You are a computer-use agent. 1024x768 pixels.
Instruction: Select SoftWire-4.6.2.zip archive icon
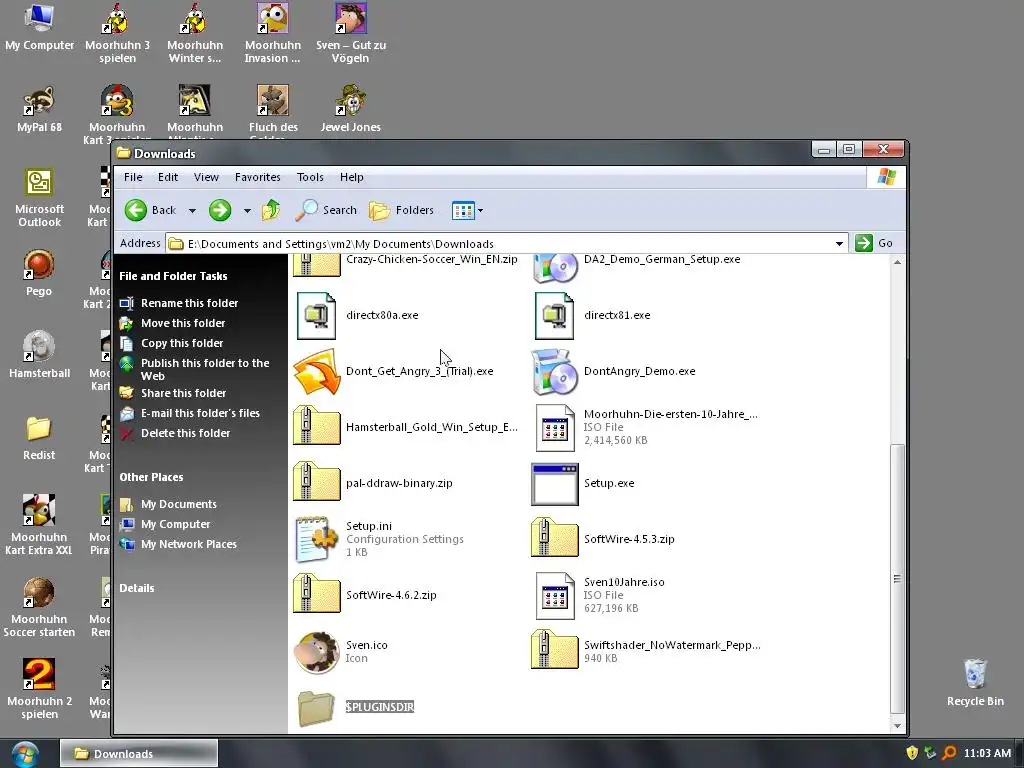coord(317,594)
